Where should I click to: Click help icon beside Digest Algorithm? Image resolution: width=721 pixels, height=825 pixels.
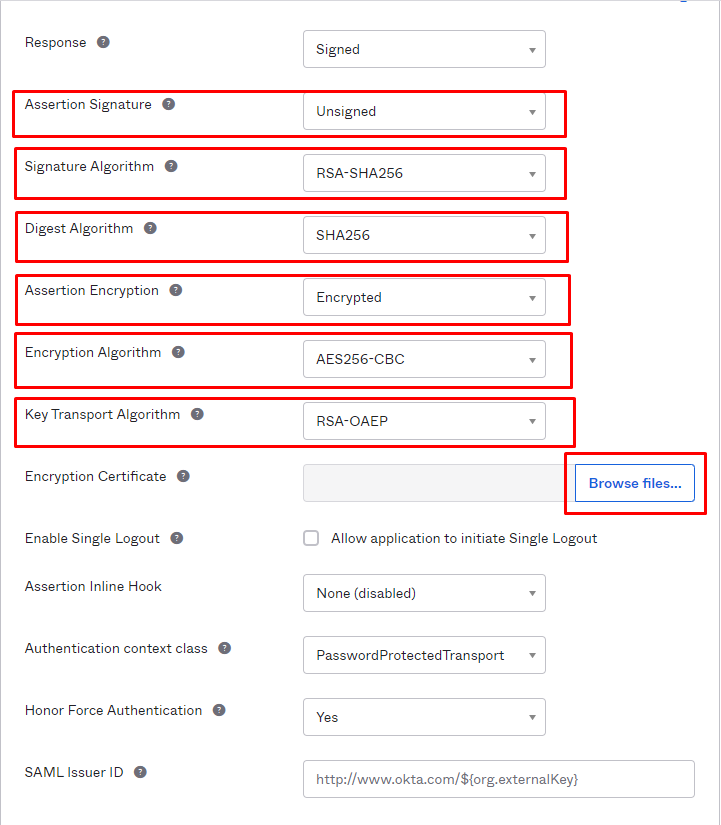[x=151, y=228]
